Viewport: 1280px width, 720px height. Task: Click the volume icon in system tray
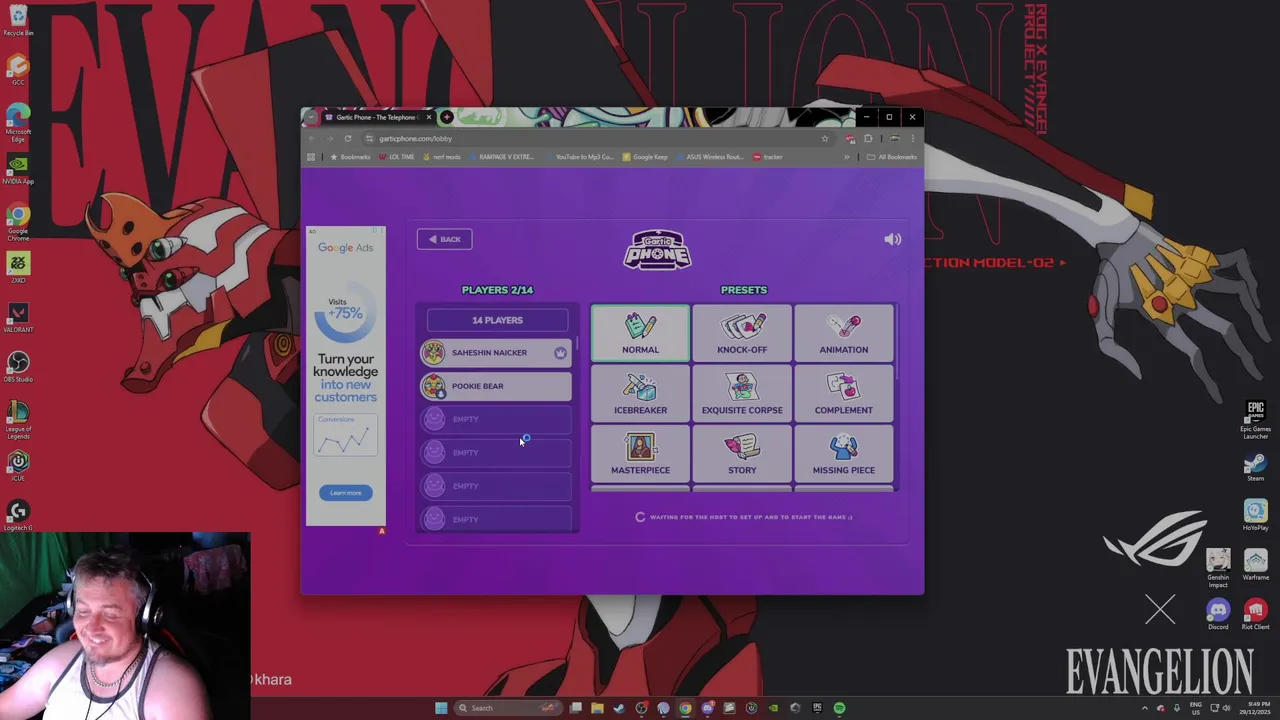(x=1228, y=708)
